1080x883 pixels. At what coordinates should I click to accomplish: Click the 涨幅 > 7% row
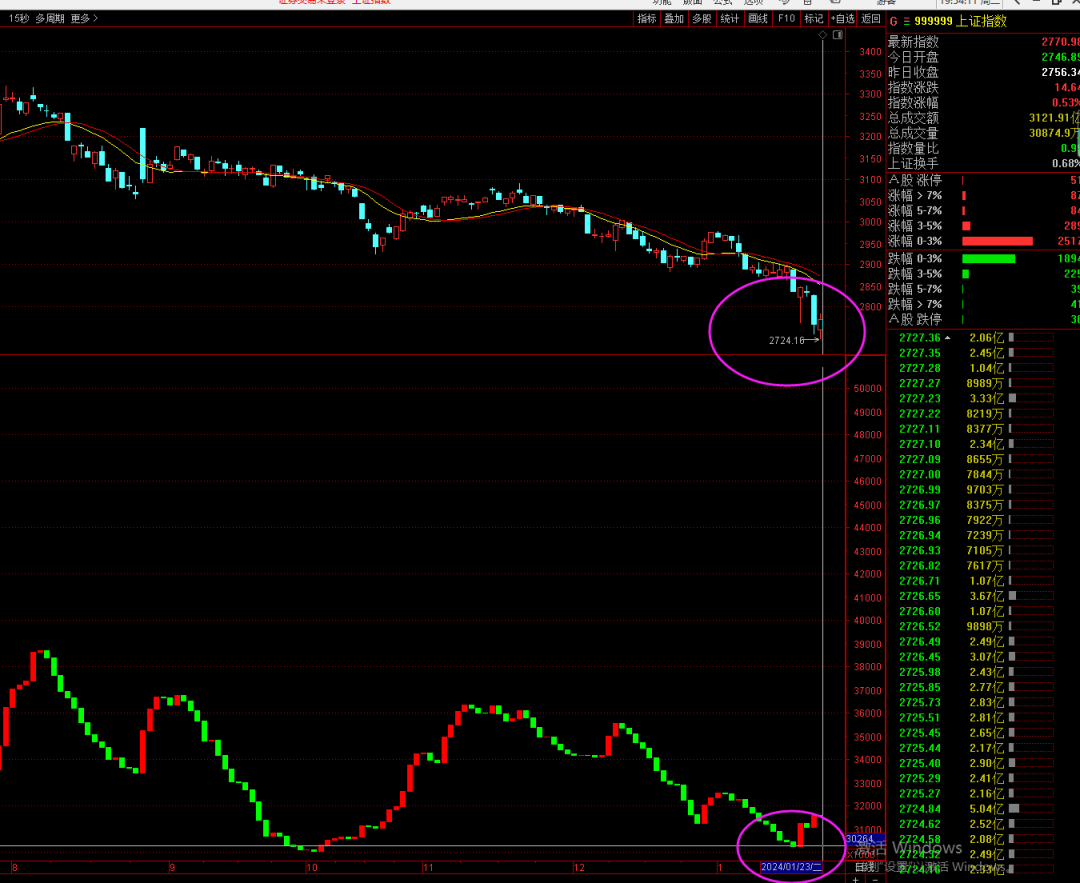(x=983, y=196)
